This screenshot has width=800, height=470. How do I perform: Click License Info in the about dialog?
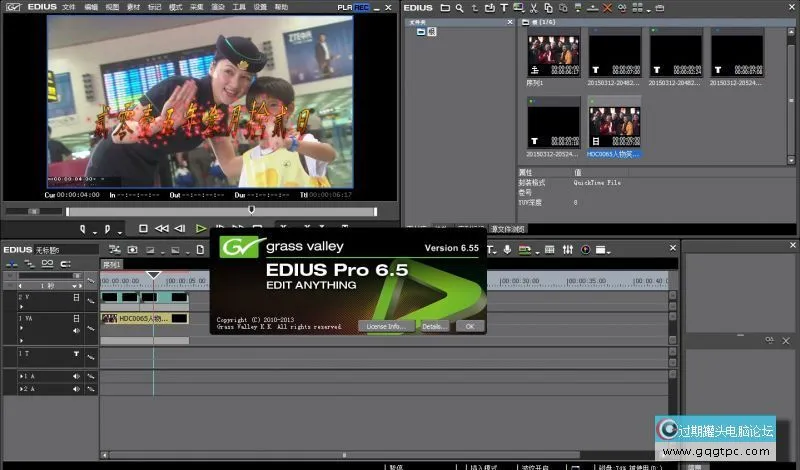(386, 326)
